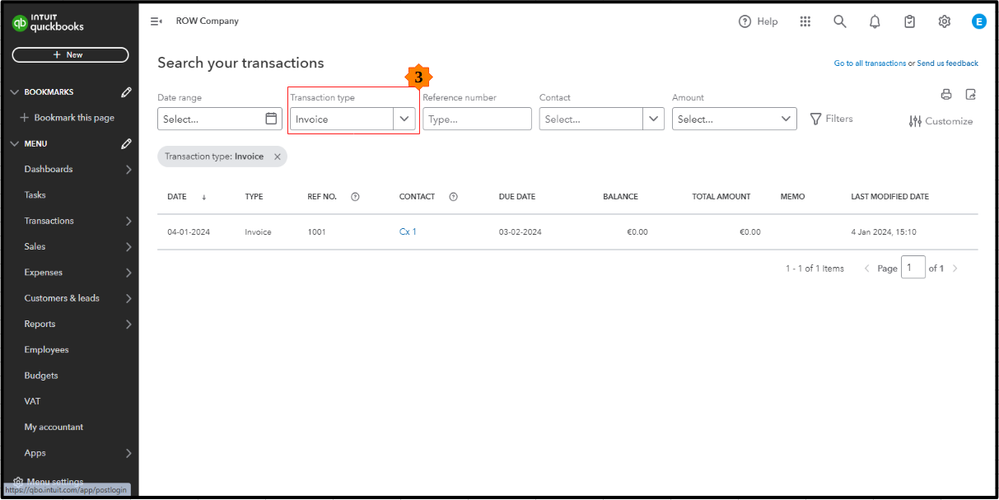This screenshot has width=999, height=500.
Task: Go to next page arrow
Action: pos(954,269)
